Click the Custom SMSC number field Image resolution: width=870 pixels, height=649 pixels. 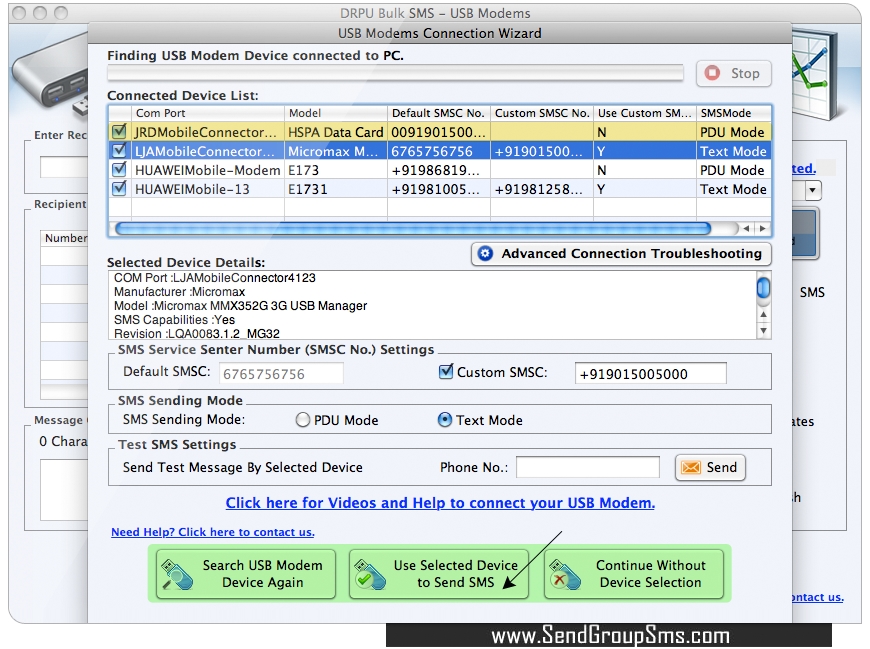(650, 373)
